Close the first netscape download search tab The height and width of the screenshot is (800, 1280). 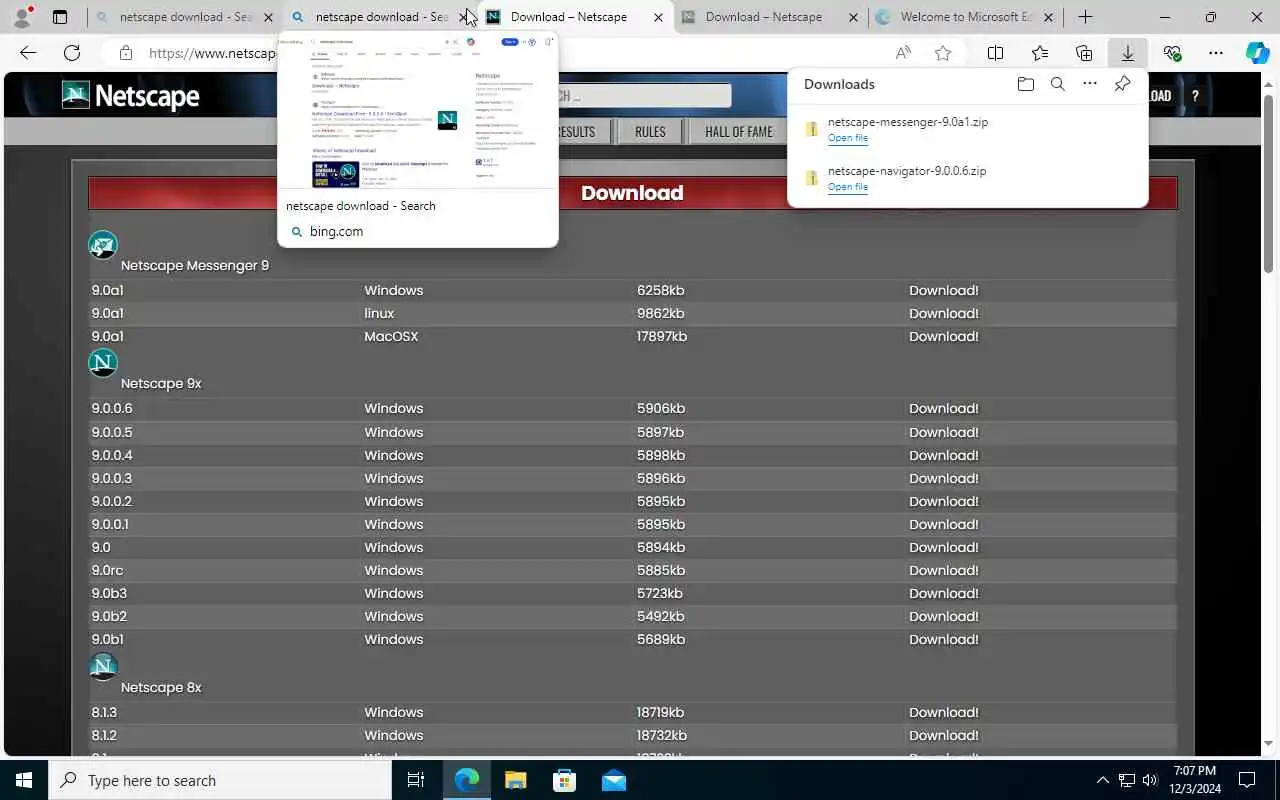(x=268, y=17)
